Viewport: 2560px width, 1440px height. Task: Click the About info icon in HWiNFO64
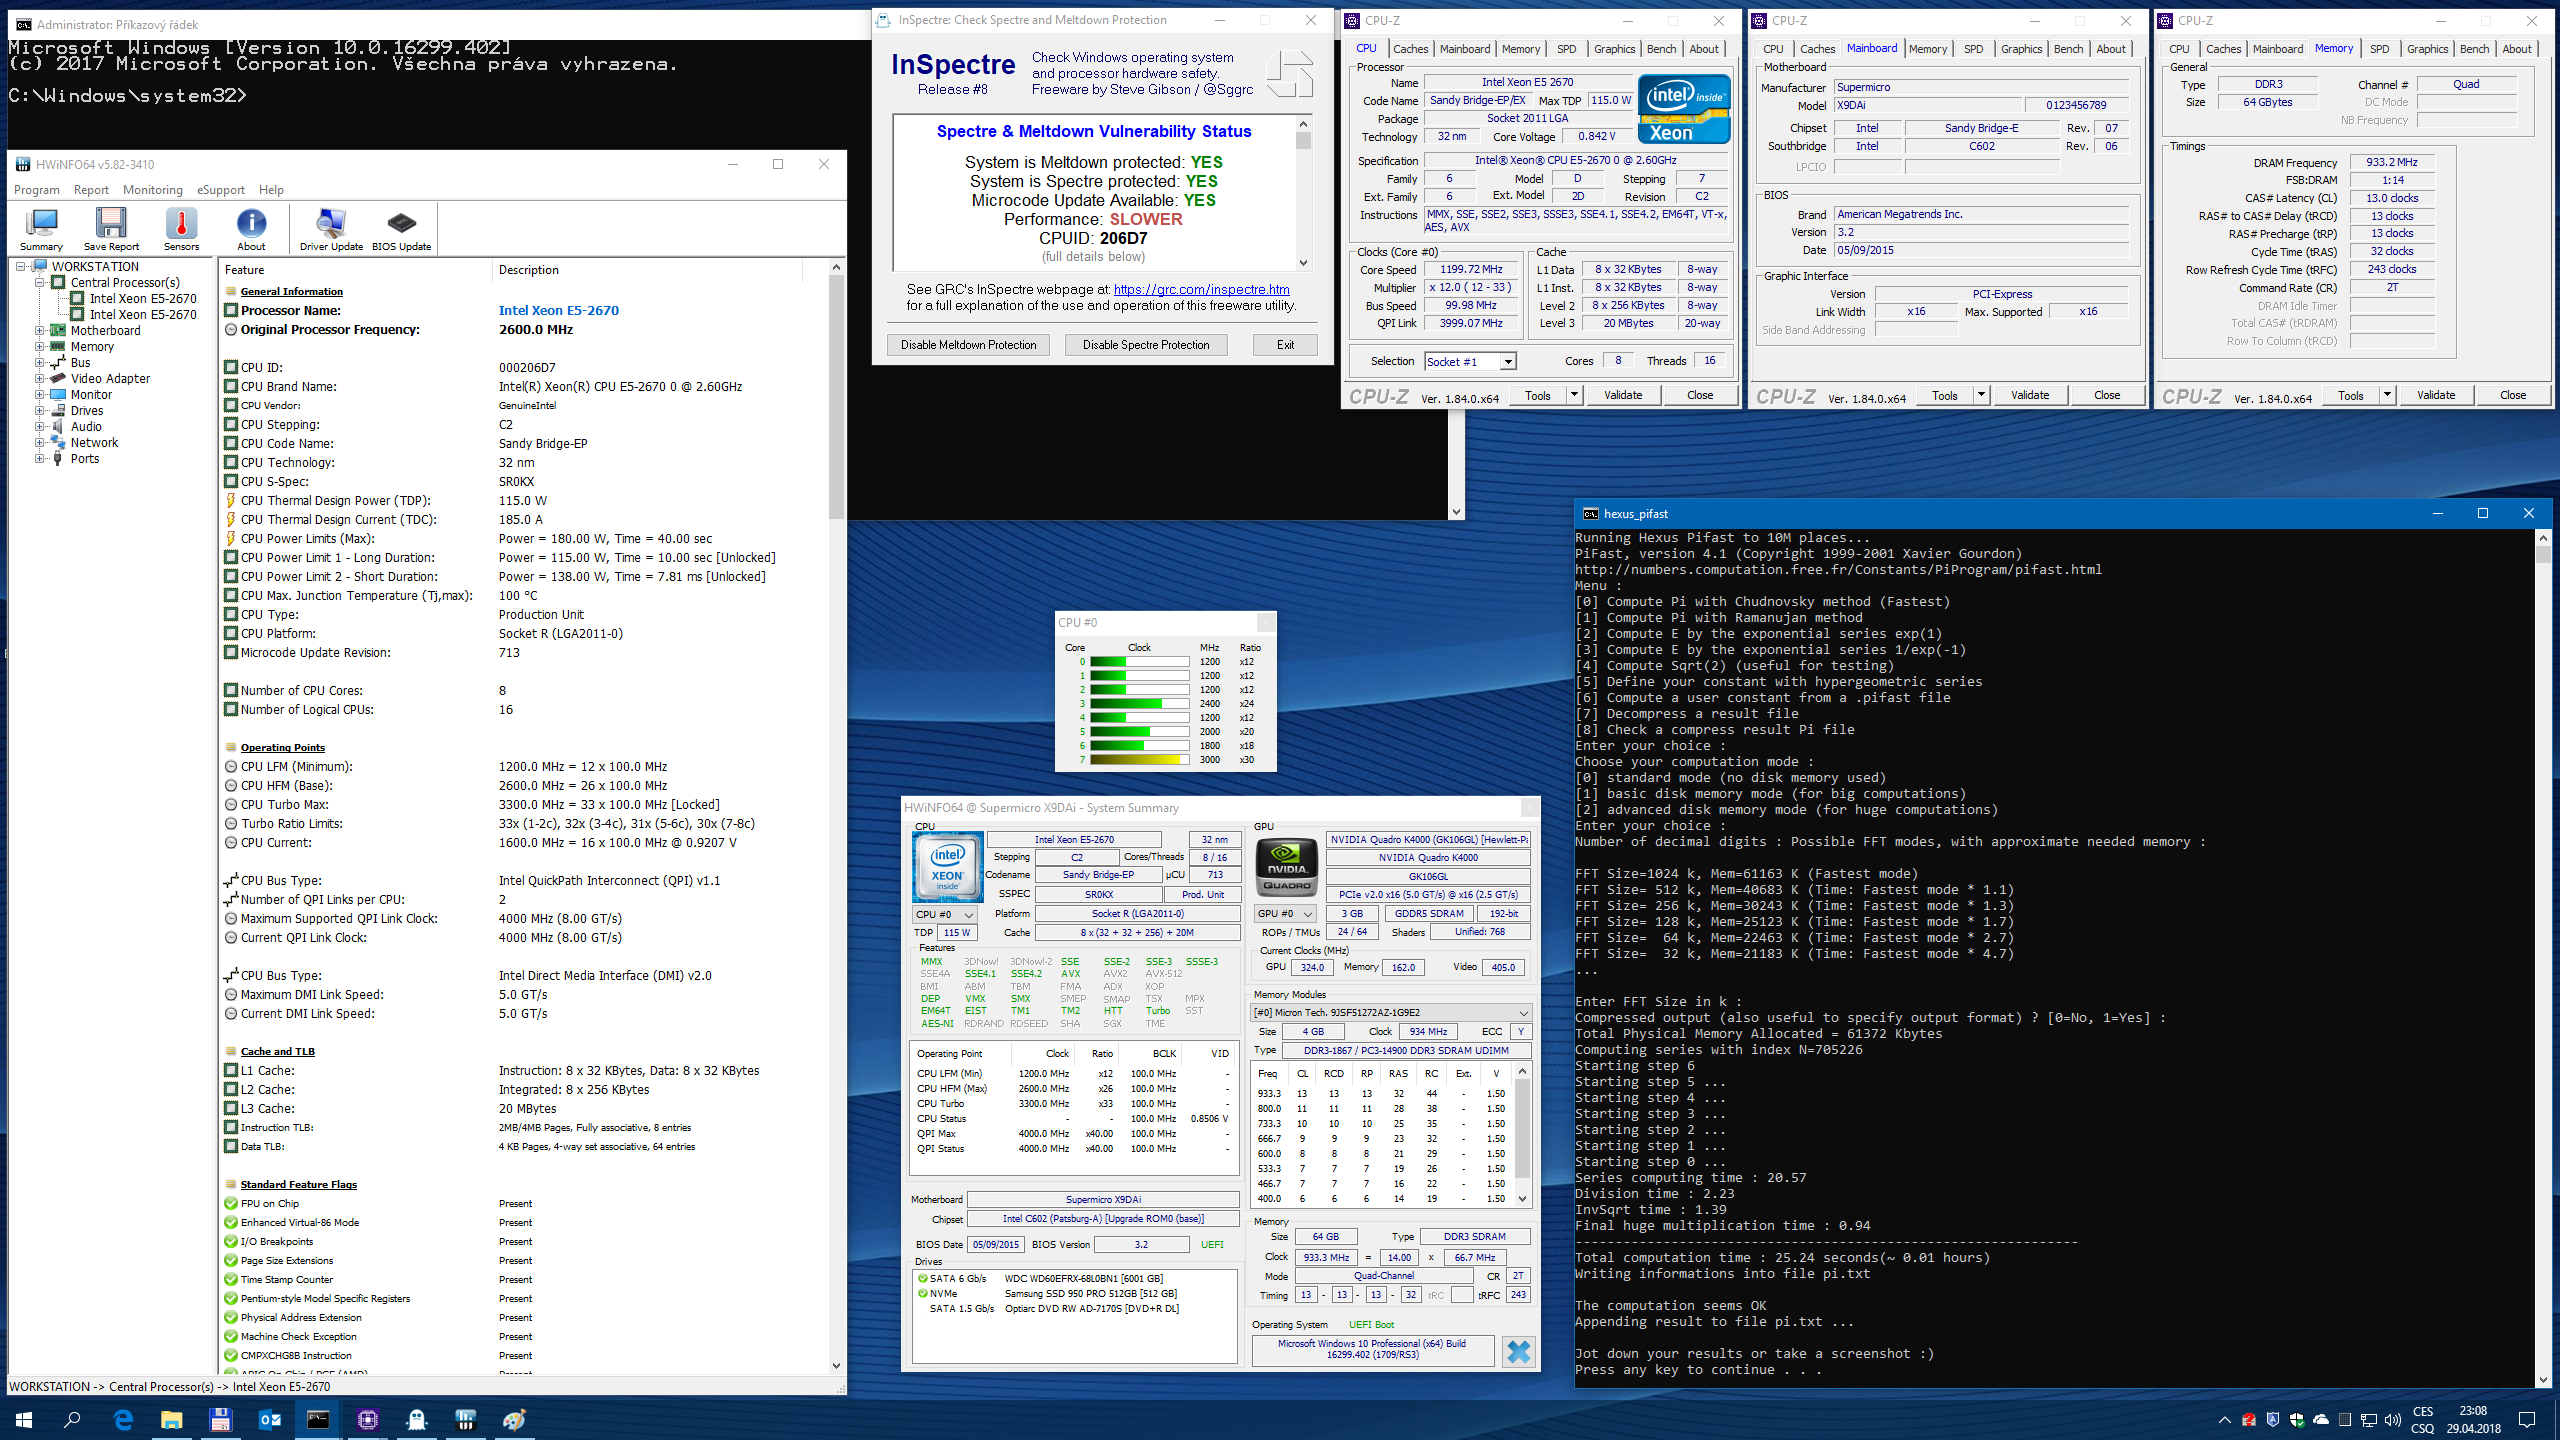[x=251, y=229]
